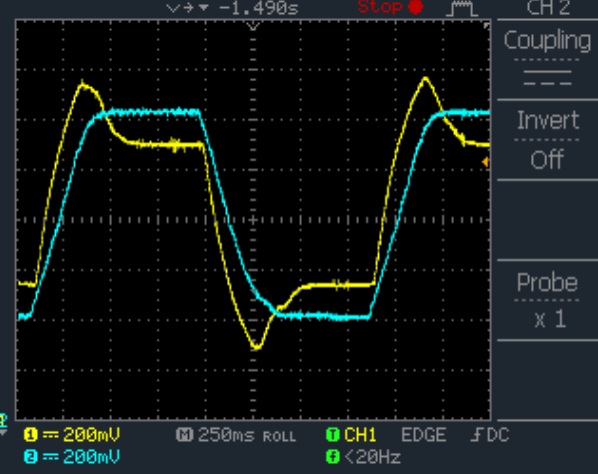Click the -1.490s time offset readout
This screenshot has width=598, height=474.
point(259,8)
